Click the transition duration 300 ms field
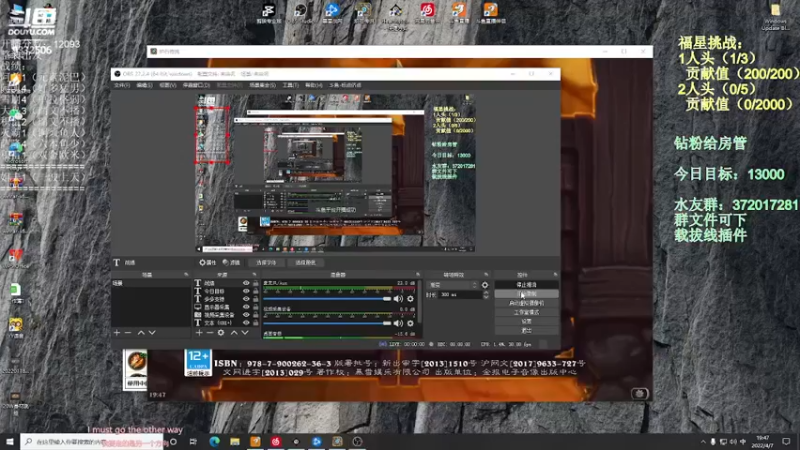This screenshot has width=800, height=450. click(460, 295)
